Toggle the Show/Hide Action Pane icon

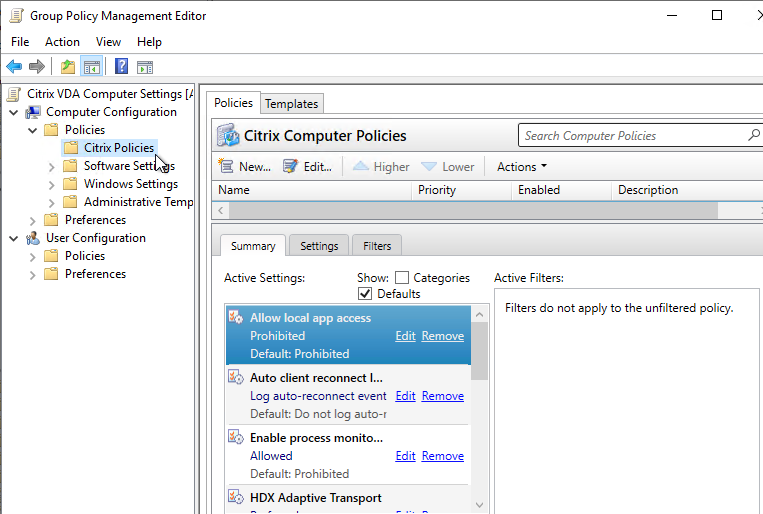(x=145, y=67)
